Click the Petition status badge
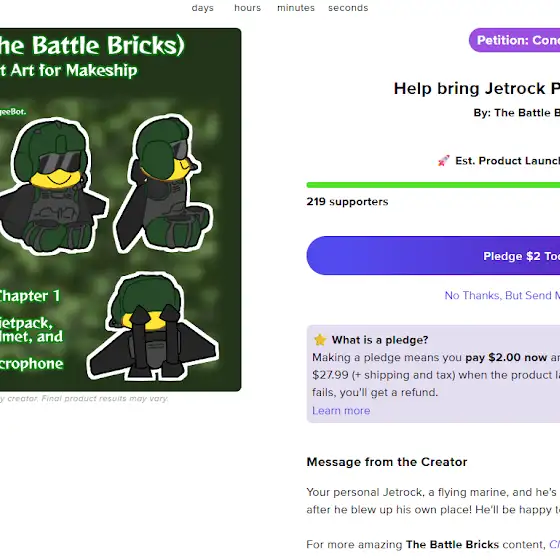Image resolution: width=560 pixels, height=560 pixels. click(514, 40)
